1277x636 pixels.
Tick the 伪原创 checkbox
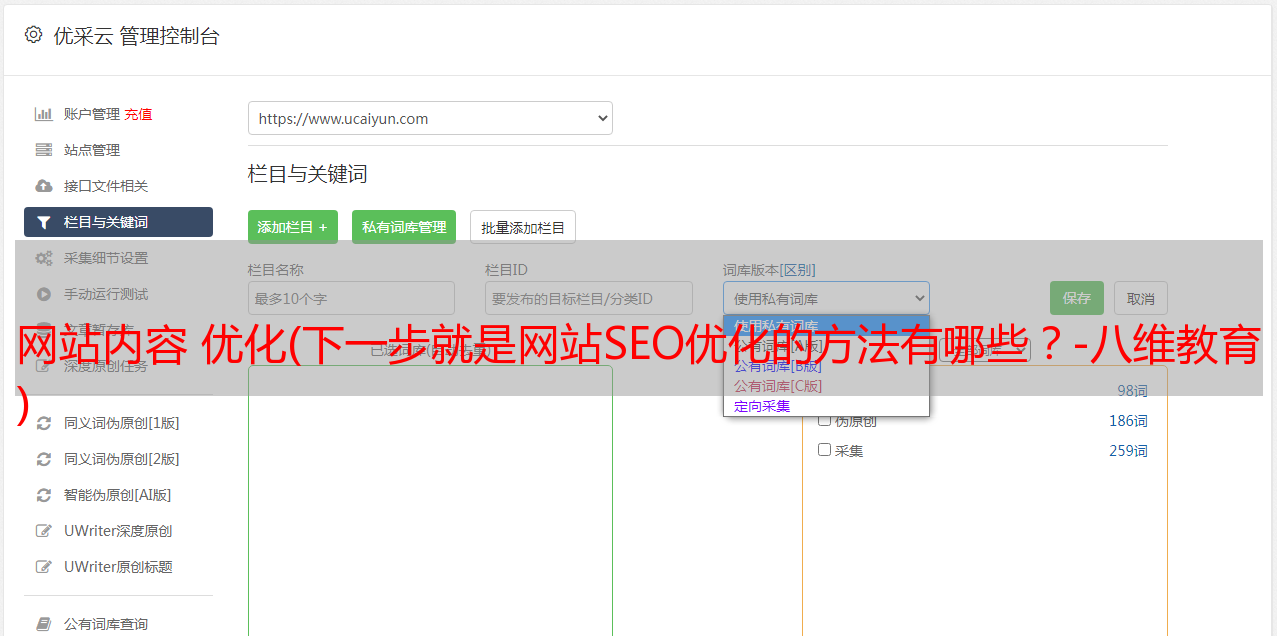(825, 420)
